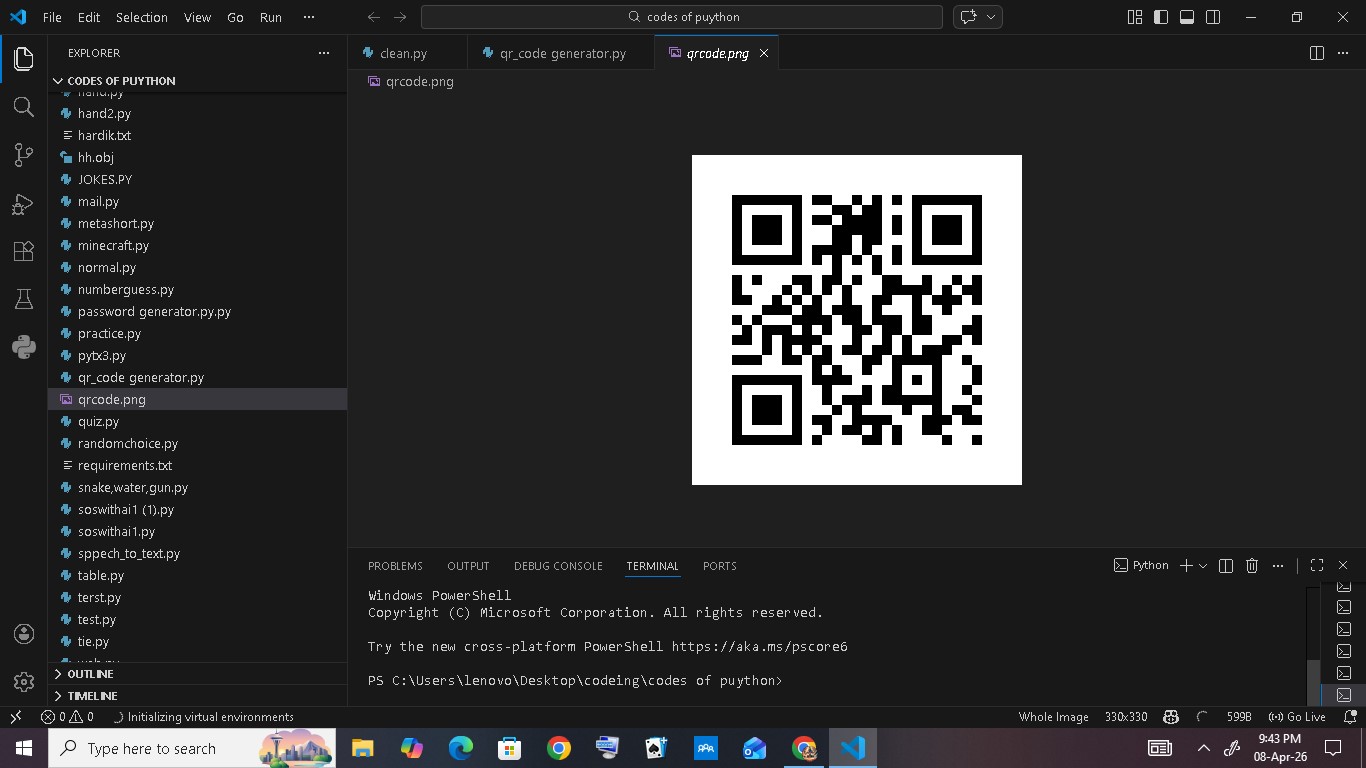Split the editor to the right
1366x768 pixels.
[x=1317, y=53]
